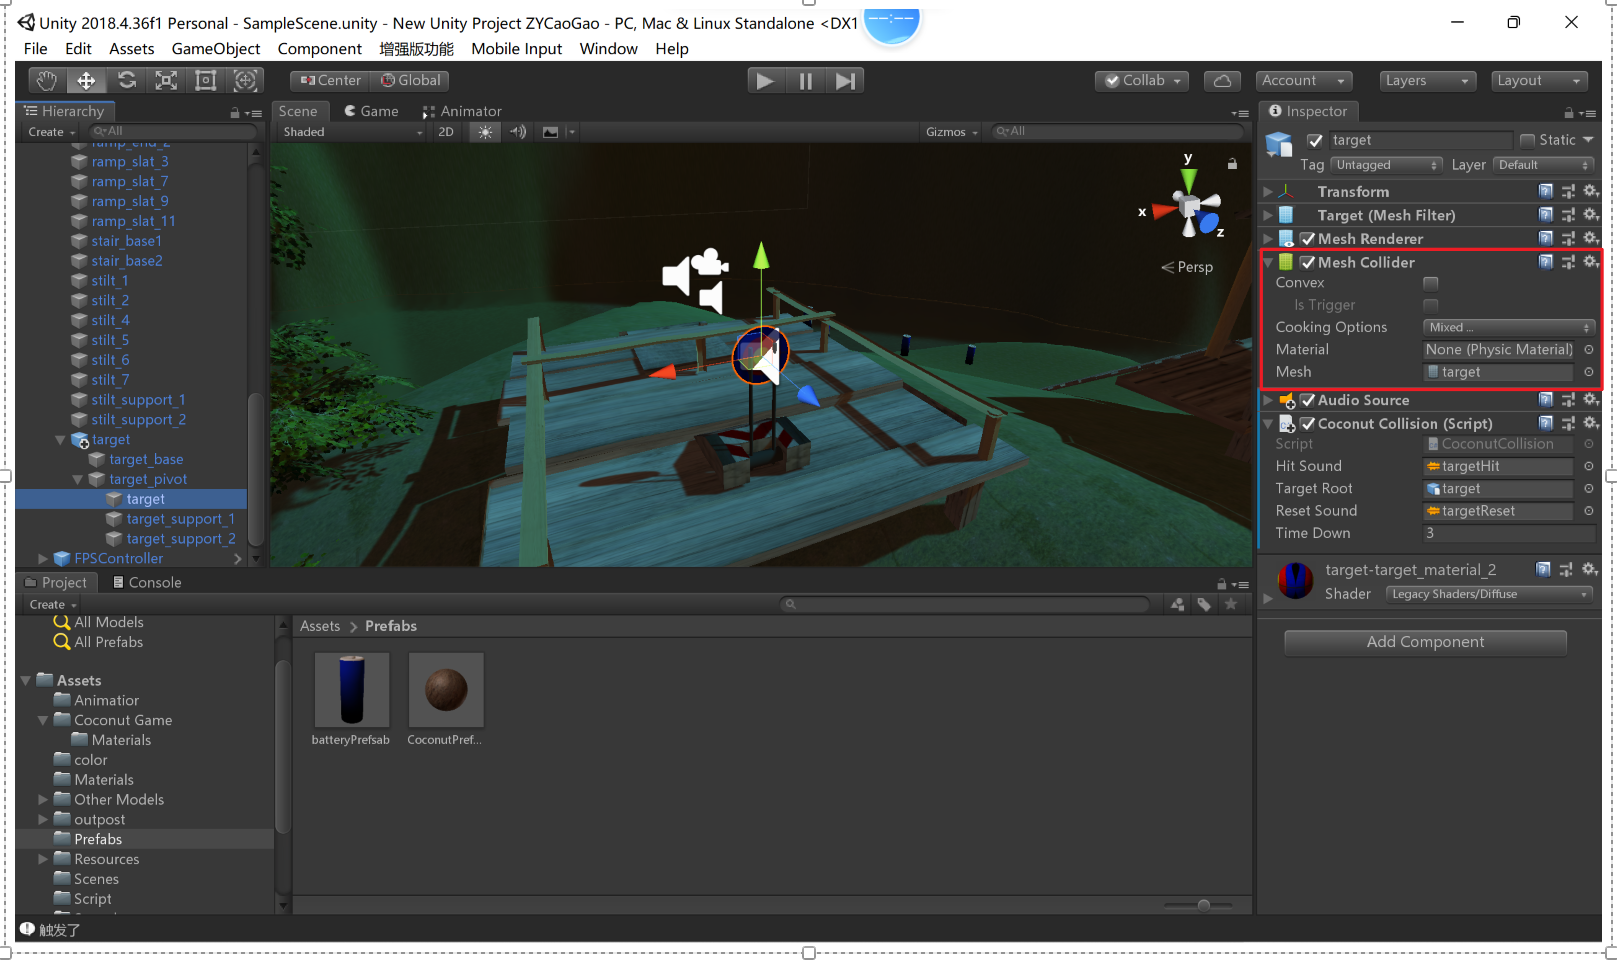
Task: Open the Shaded draw mode dropdown
Action: [x=352, y=132]
